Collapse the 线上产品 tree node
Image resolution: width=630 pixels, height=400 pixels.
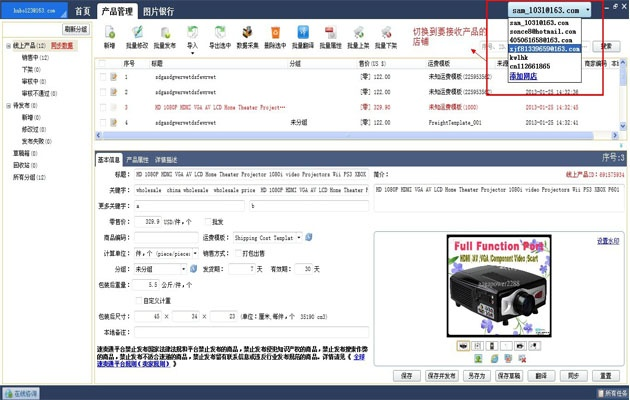(8, 46)
